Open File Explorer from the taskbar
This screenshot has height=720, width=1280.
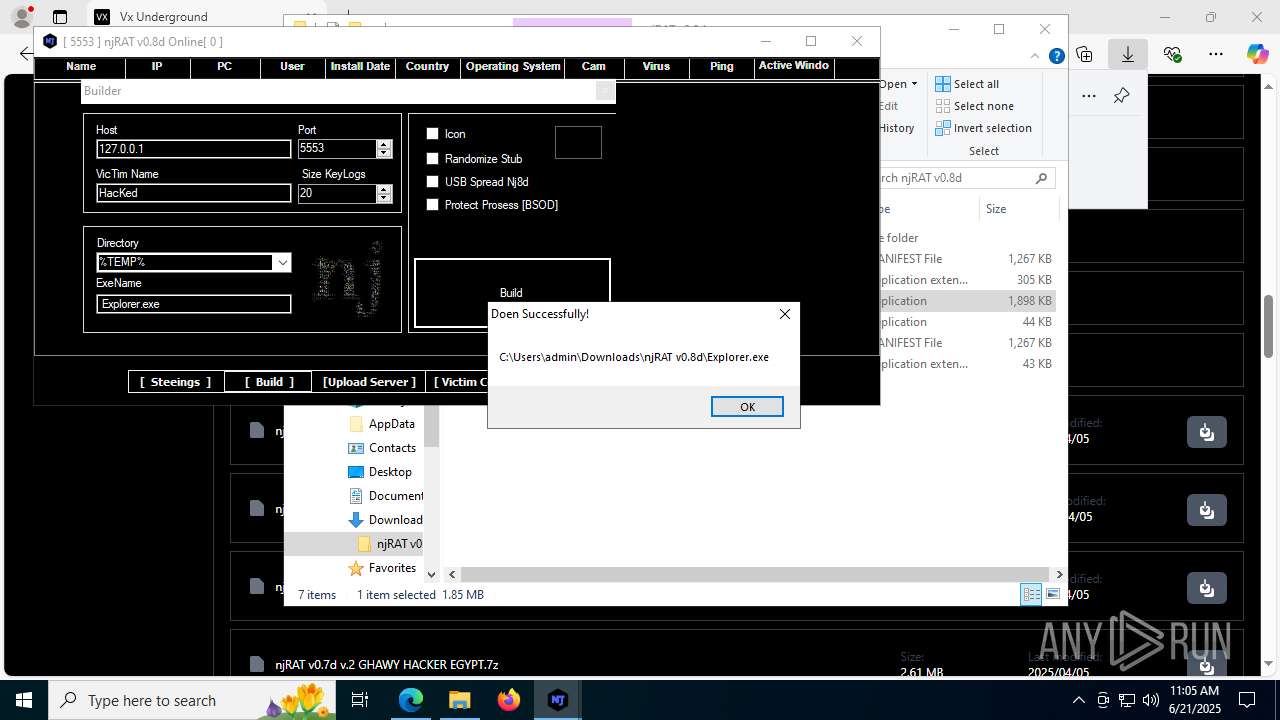(459, 700)
